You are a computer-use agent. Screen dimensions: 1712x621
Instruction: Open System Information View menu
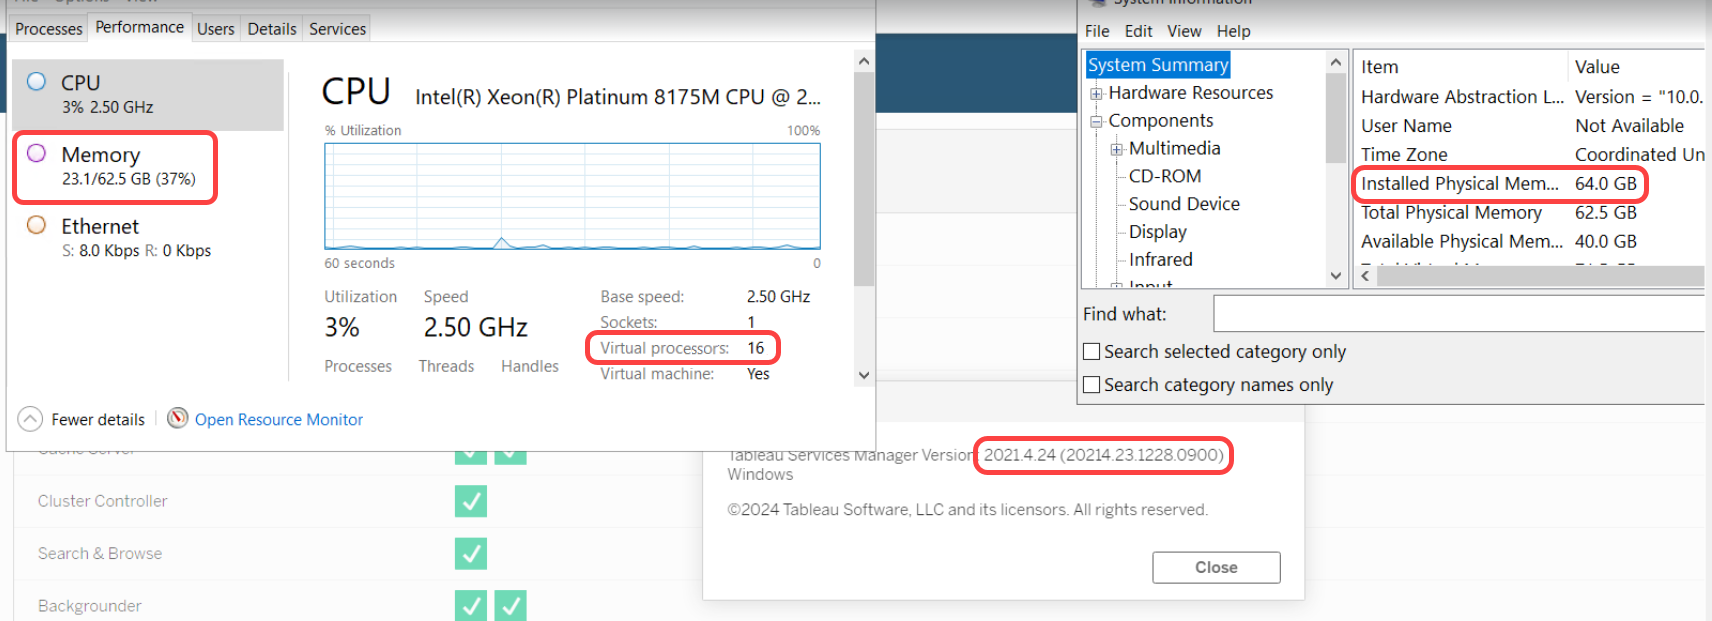1184,31
